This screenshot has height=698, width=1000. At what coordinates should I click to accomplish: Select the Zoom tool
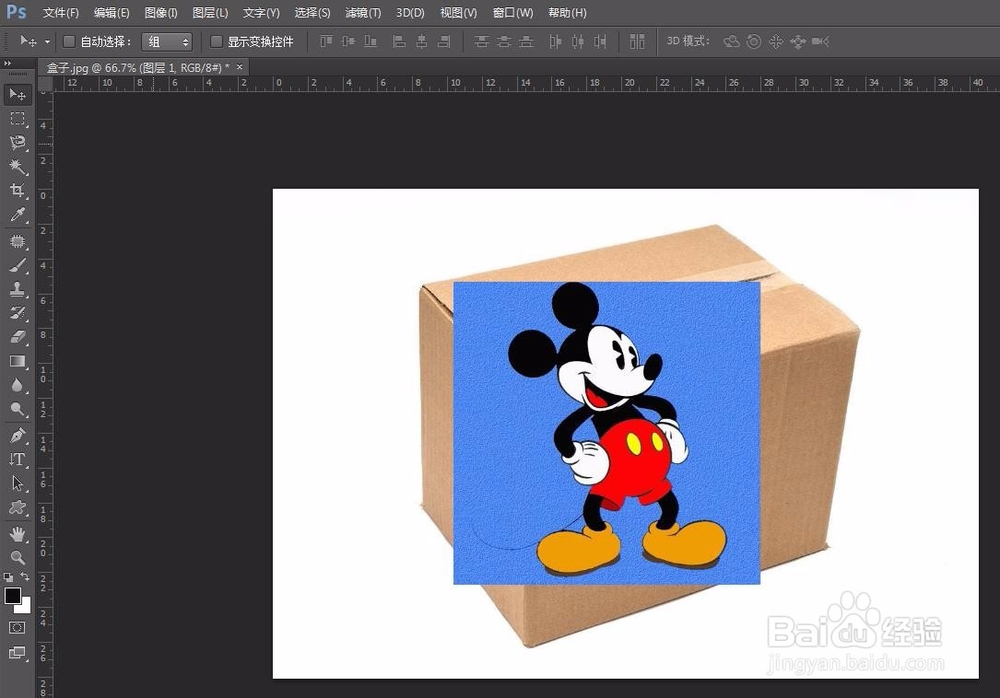click(x=17, y=558)
